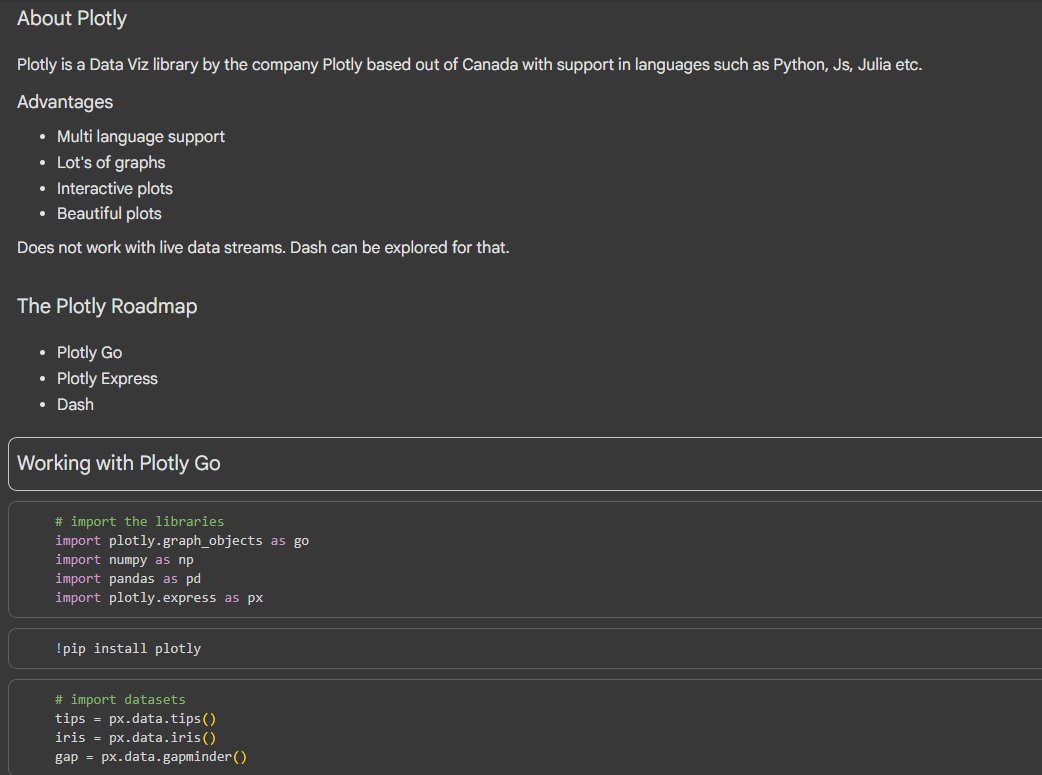The width and height of the screenshot is (1042, 775).
Task: Click the 'import numpy as np' line
Action: [124, 560]
